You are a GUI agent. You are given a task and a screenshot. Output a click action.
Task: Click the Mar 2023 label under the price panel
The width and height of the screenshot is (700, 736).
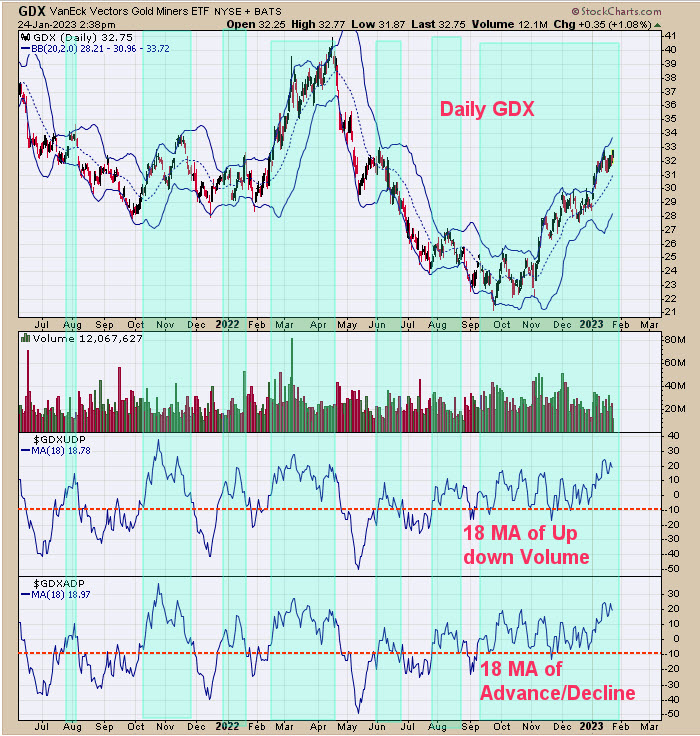coord(649,324)
